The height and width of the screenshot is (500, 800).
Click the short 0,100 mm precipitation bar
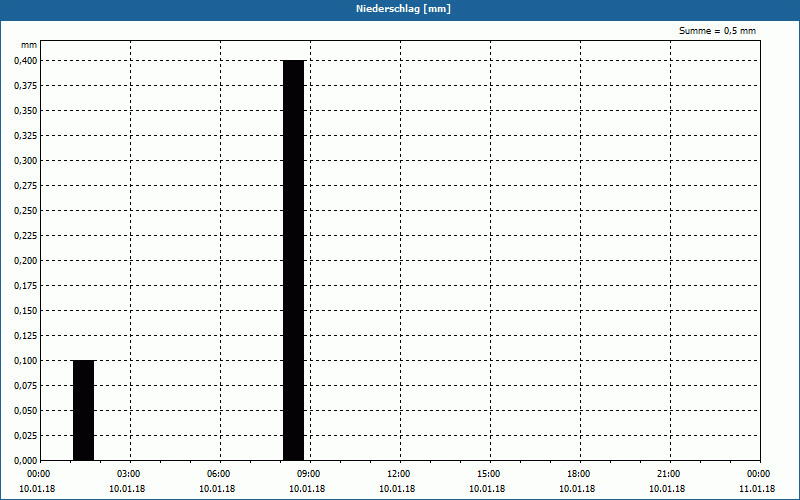pos(84,410)
